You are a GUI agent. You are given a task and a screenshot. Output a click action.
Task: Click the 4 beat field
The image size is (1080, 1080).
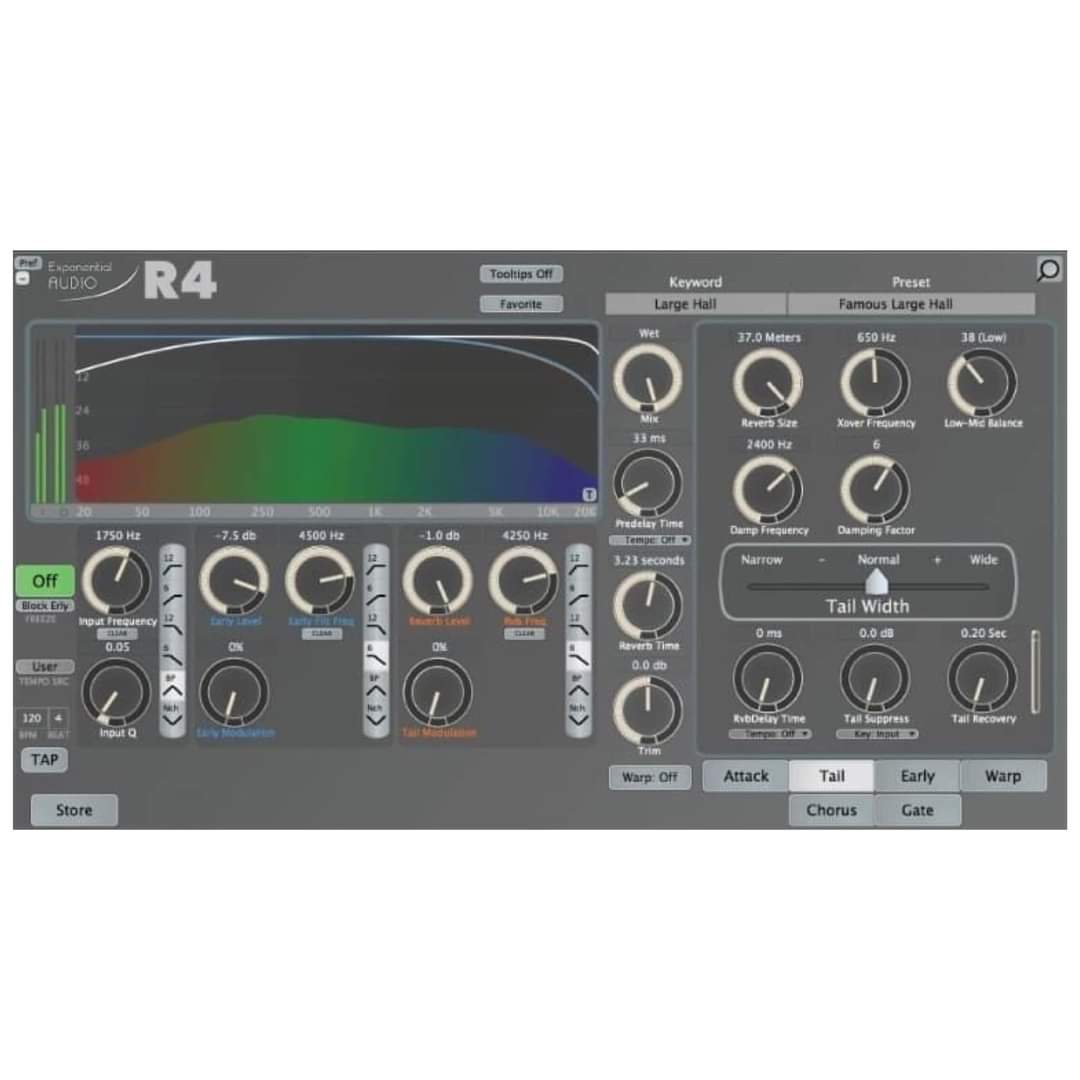[59, 718]
